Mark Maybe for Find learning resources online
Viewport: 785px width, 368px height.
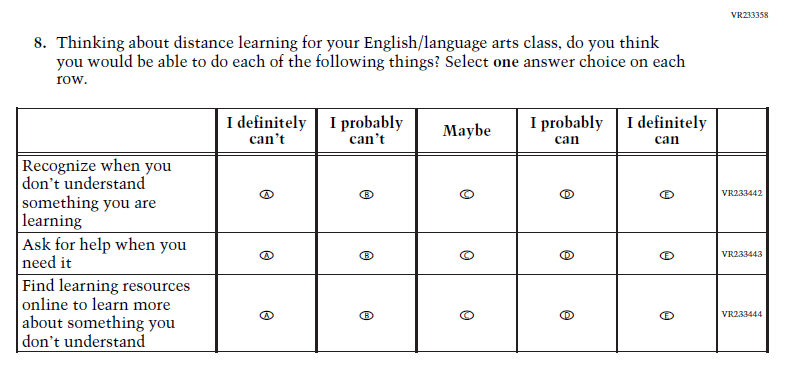point(467,315)
